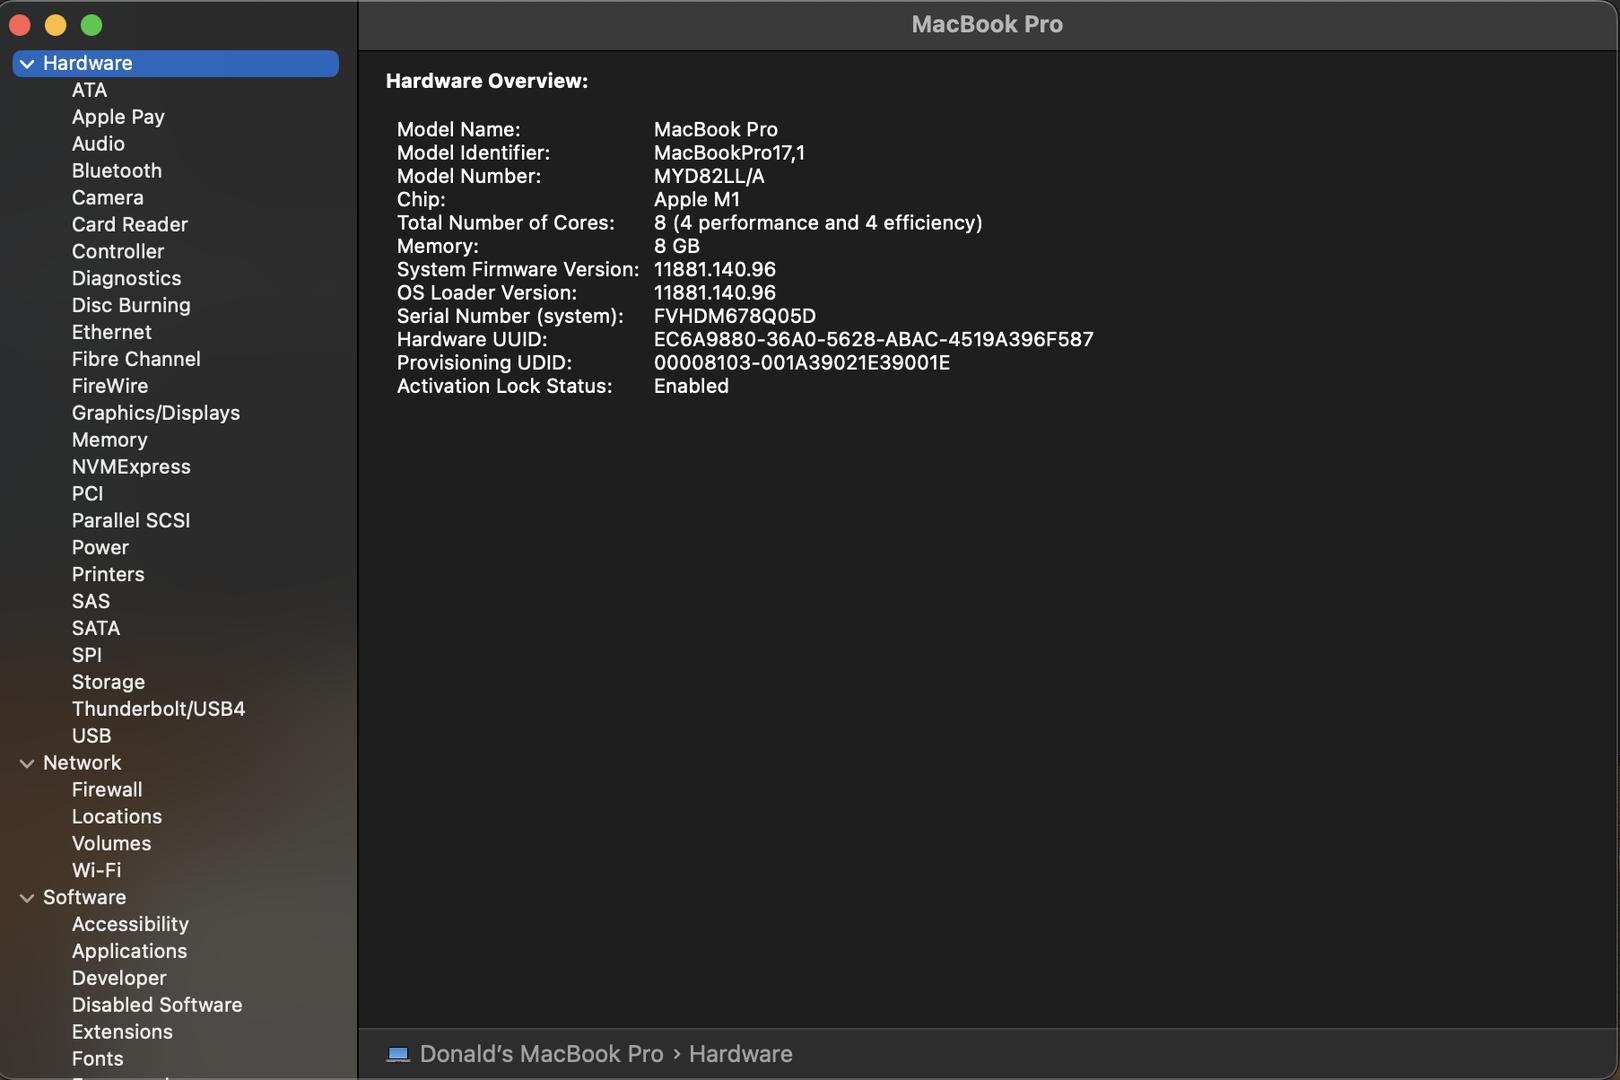This screenshot has height=1080, width=1620.
Task: Click Donald's MacBook Pro in path bar
Action: [541, 1054]
